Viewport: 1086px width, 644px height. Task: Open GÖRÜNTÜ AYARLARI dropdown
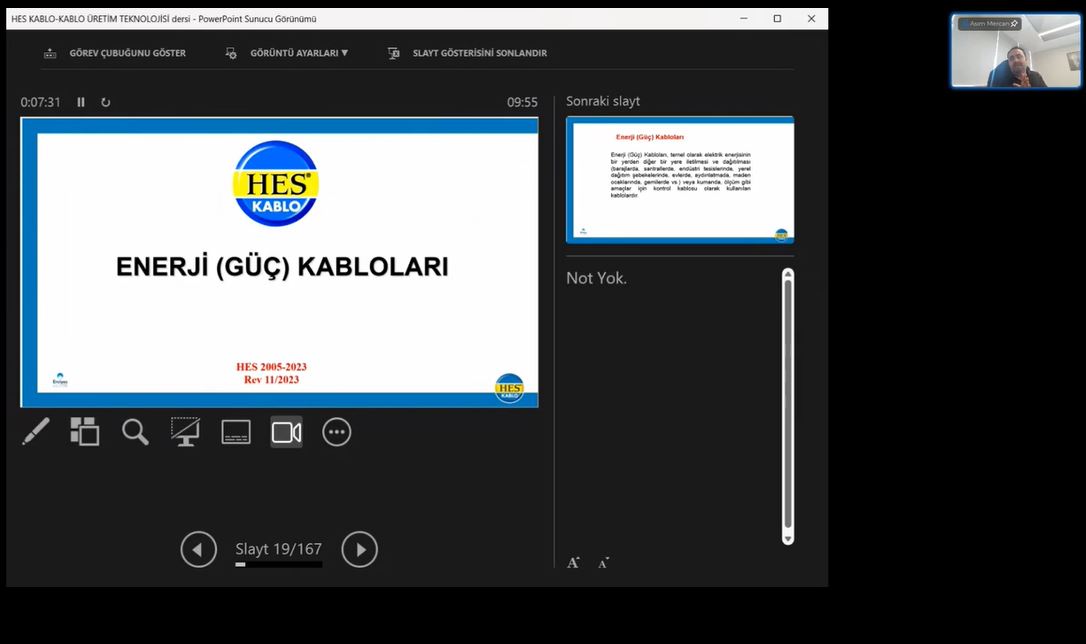(299, 53)
